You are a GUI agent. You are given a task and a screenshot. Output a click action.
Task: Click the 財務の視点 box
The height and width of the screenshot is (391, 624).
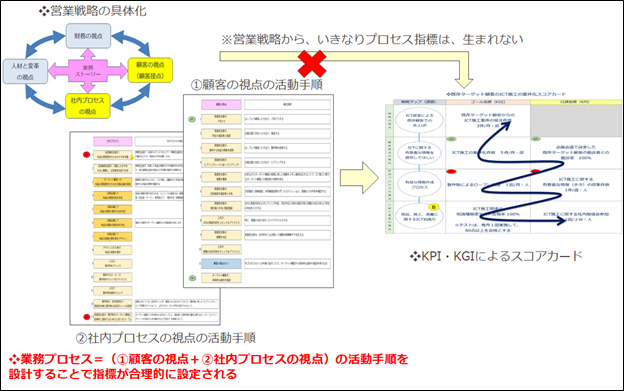88,36
